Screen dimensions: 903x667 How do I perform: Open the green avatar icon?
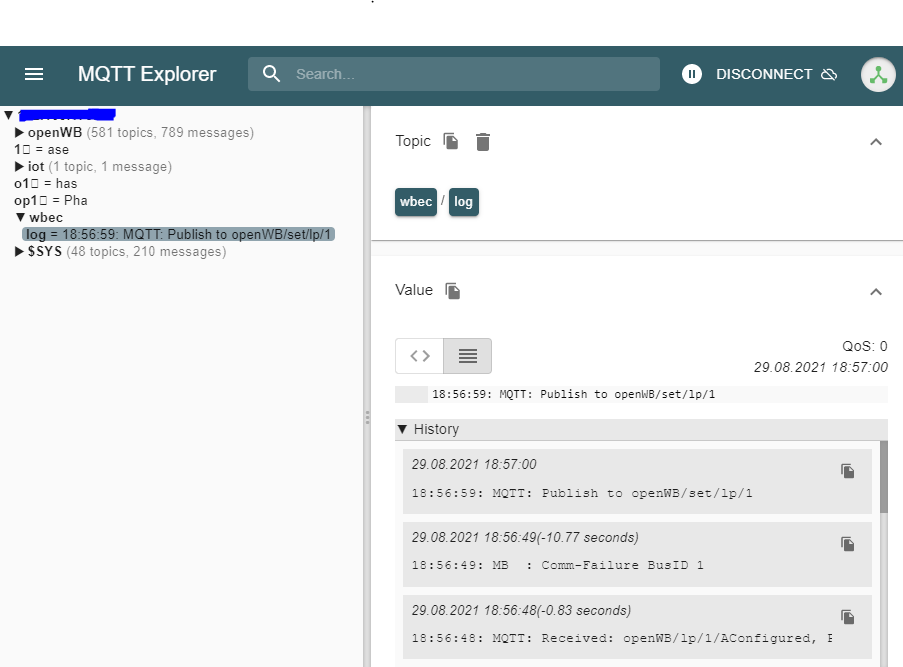(x=878, y=73)
